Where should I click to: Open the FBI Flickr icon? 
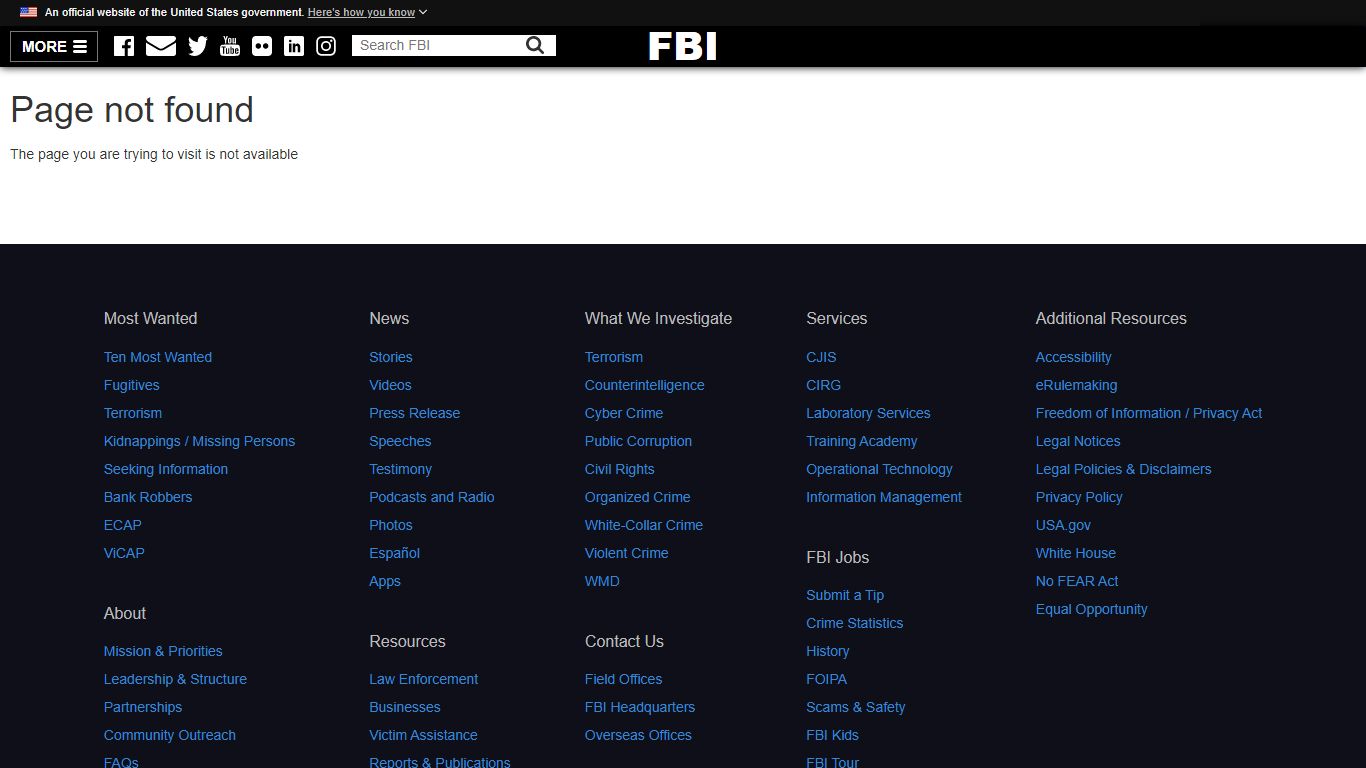[262, 46]
